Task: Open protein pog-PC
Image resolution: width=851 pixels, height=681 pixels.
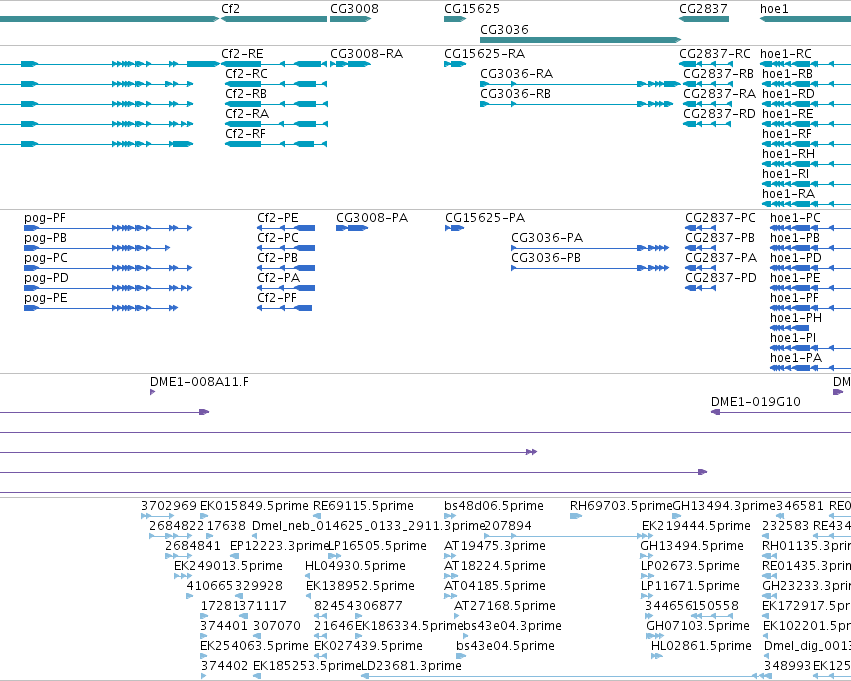Action: tap(46, 258)
